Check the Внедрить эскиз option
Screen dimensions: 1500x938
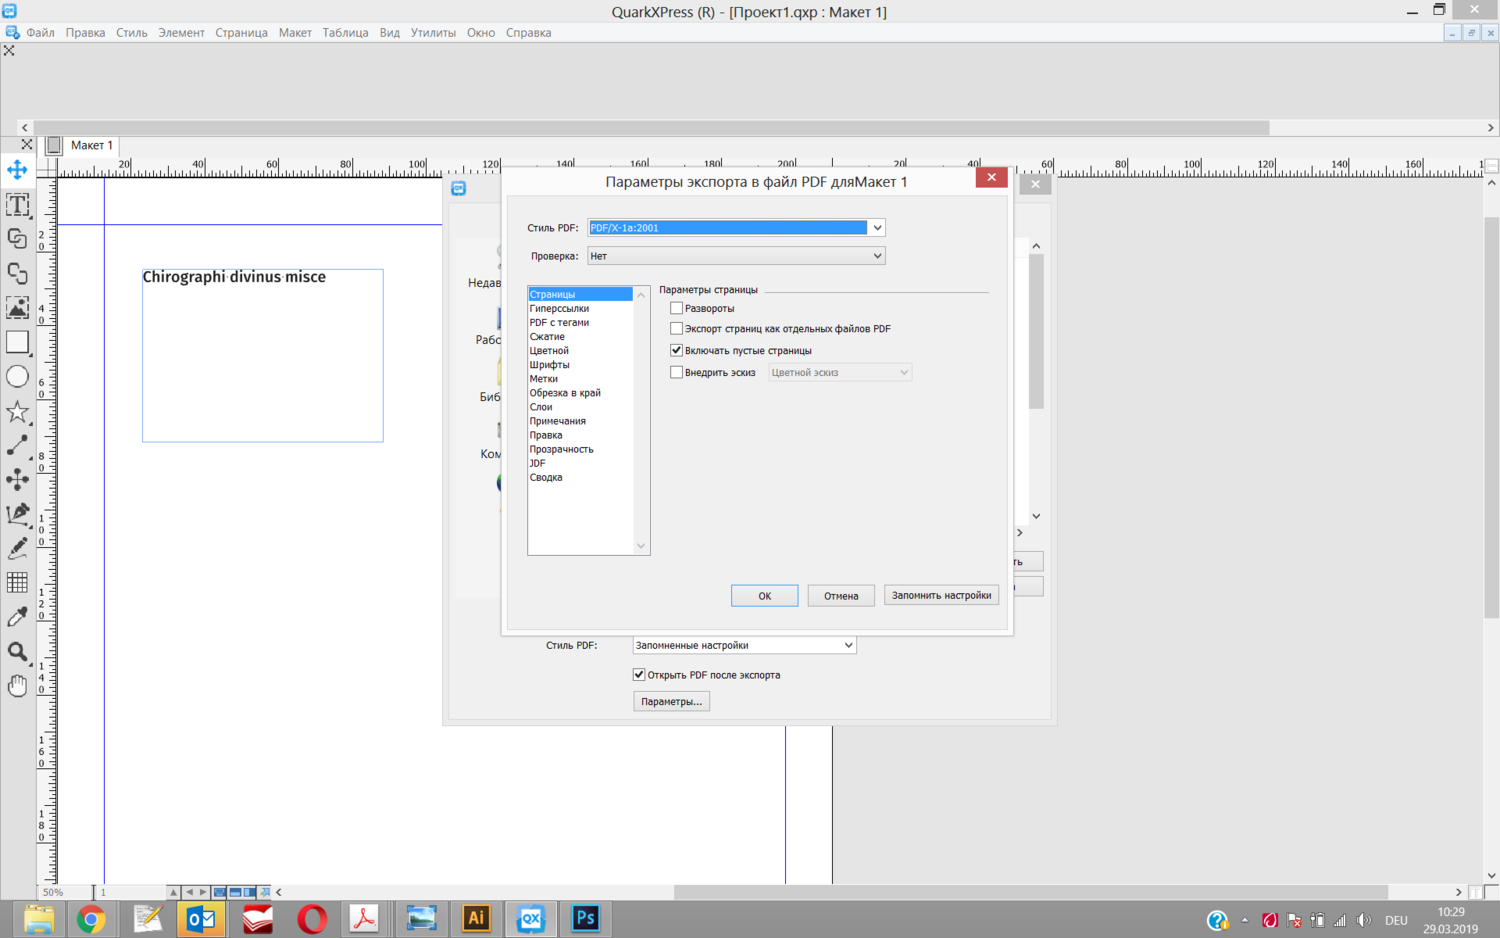[x=677, y=372]
